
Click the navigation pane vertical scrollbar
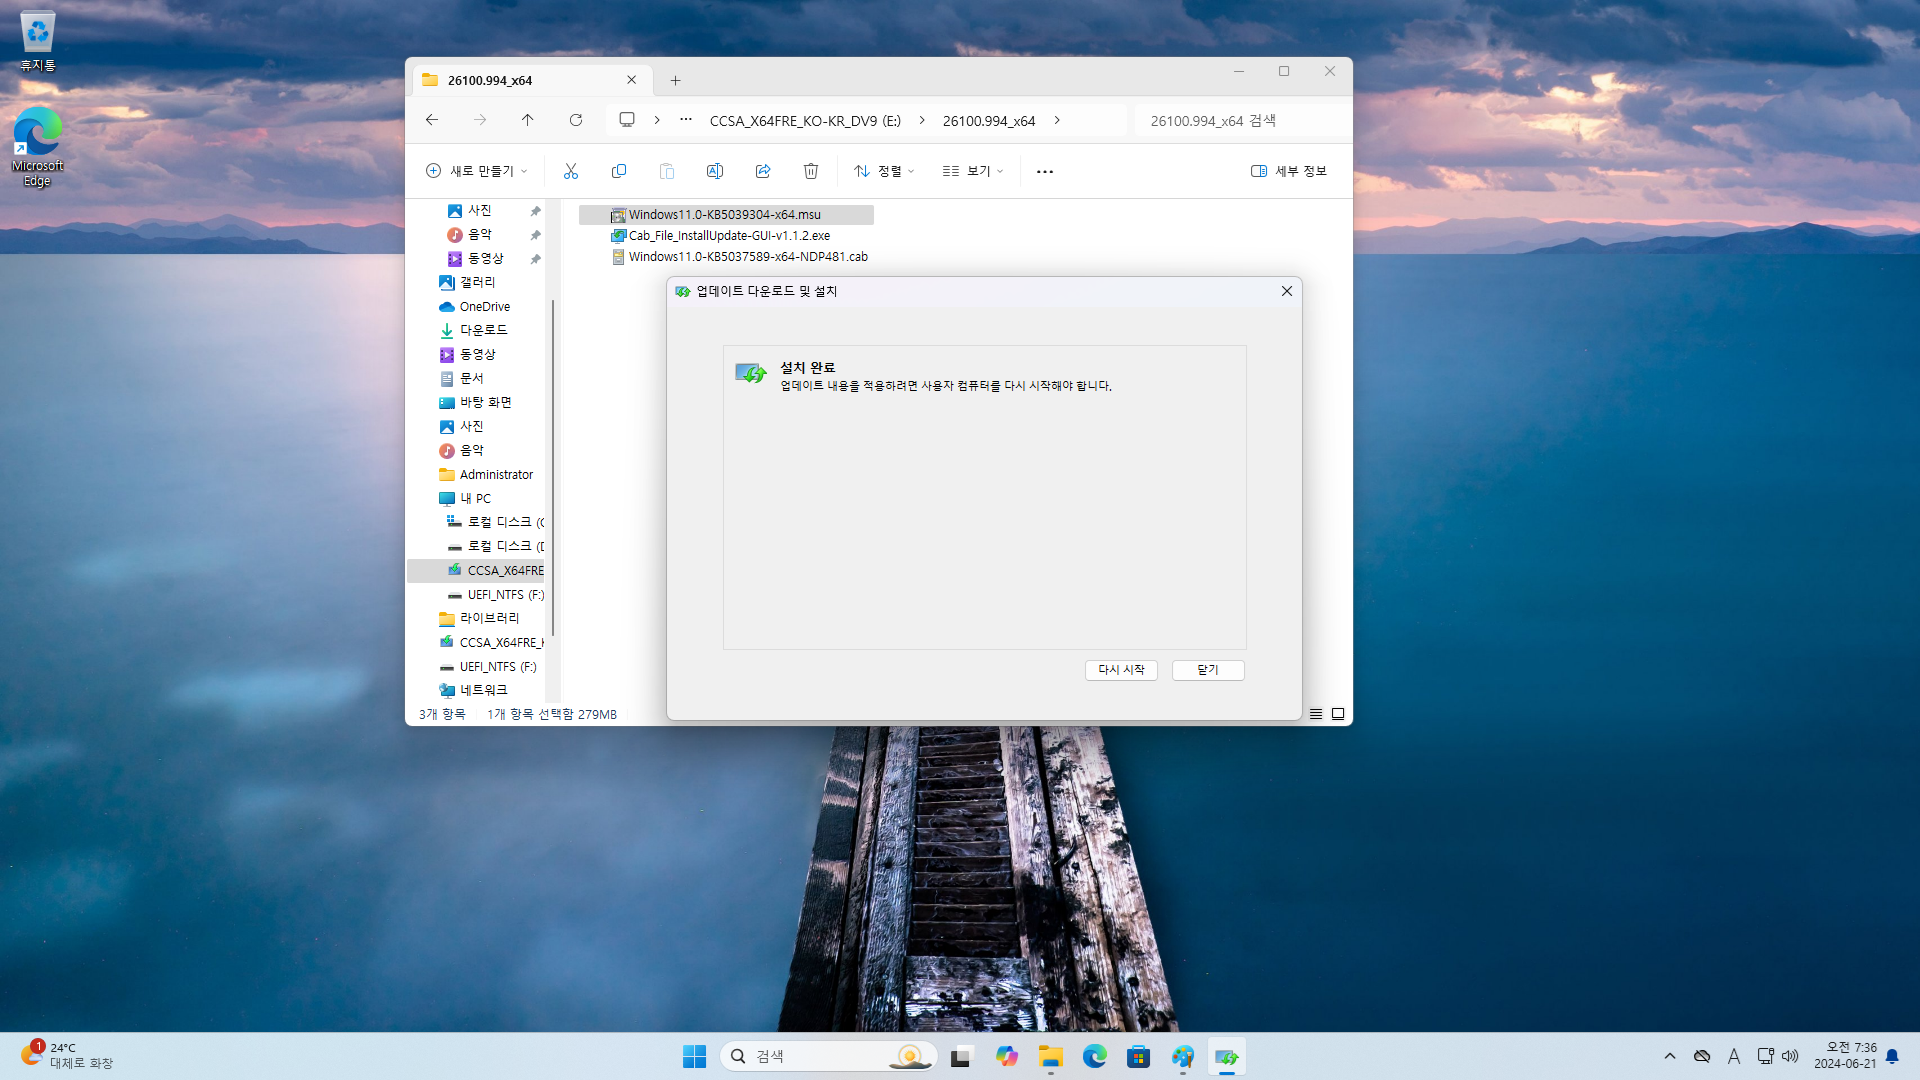[x=553, y=465]
